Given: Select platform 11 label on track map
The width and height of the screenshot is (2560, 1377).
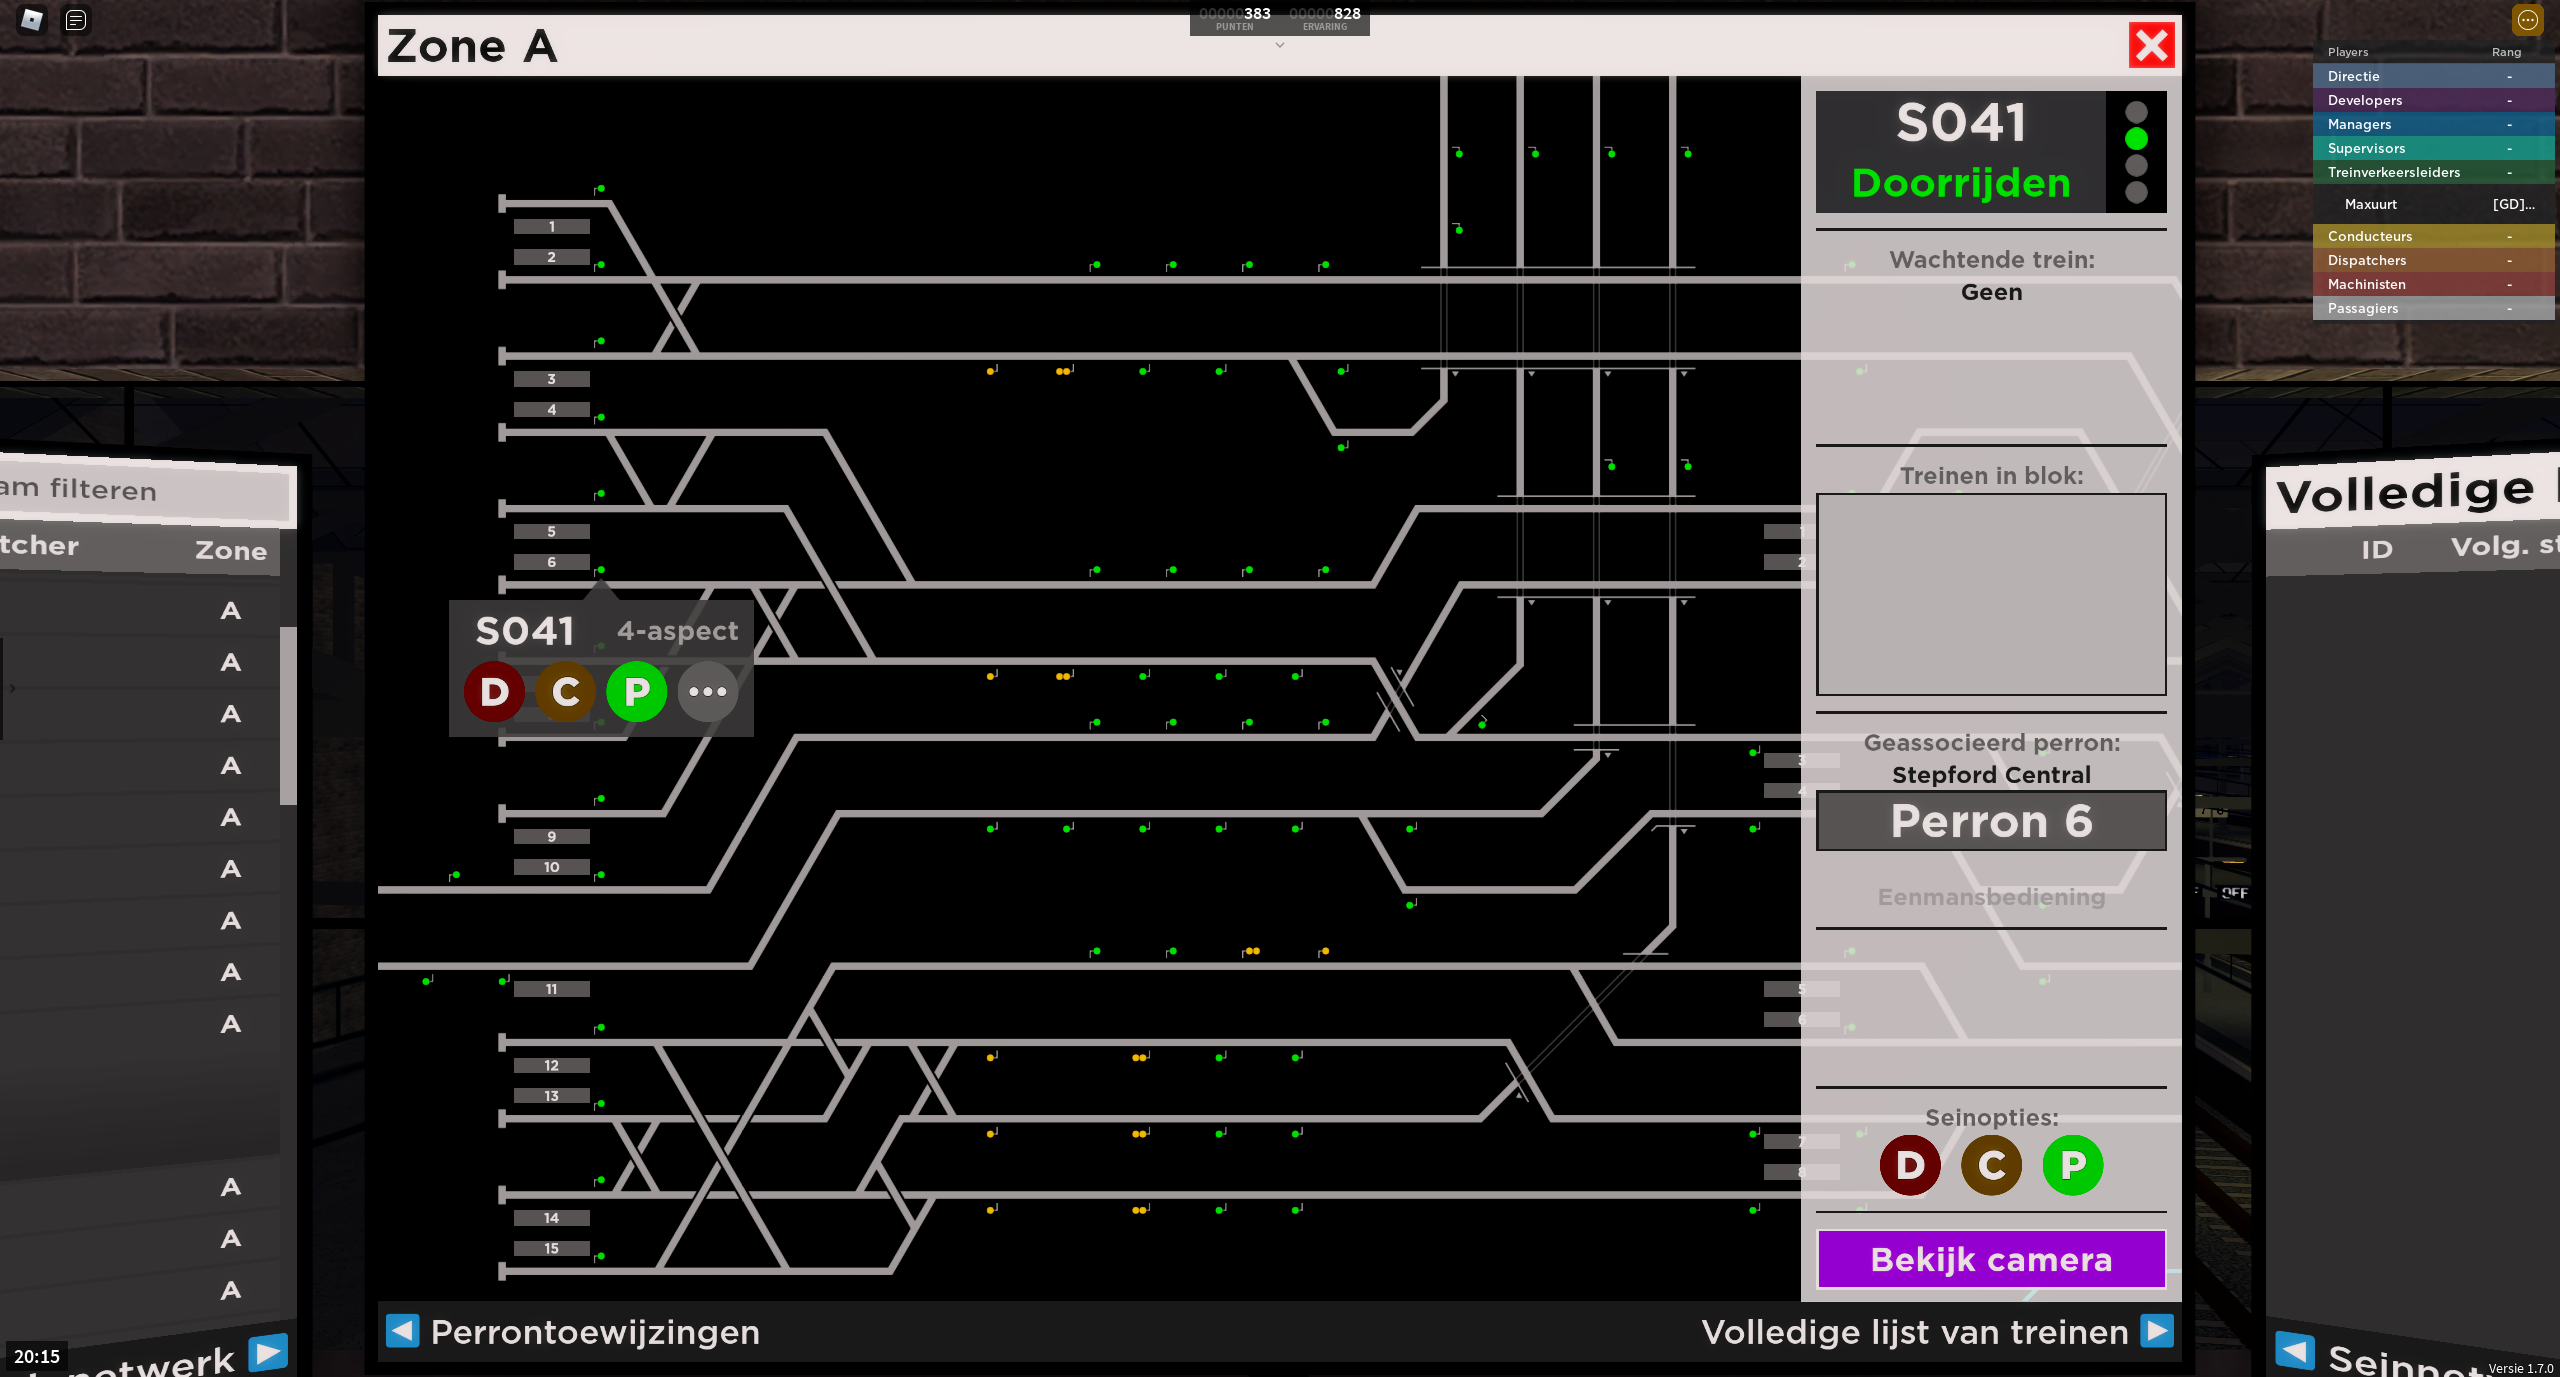Looking at the screenshot, I should [551, 989].
